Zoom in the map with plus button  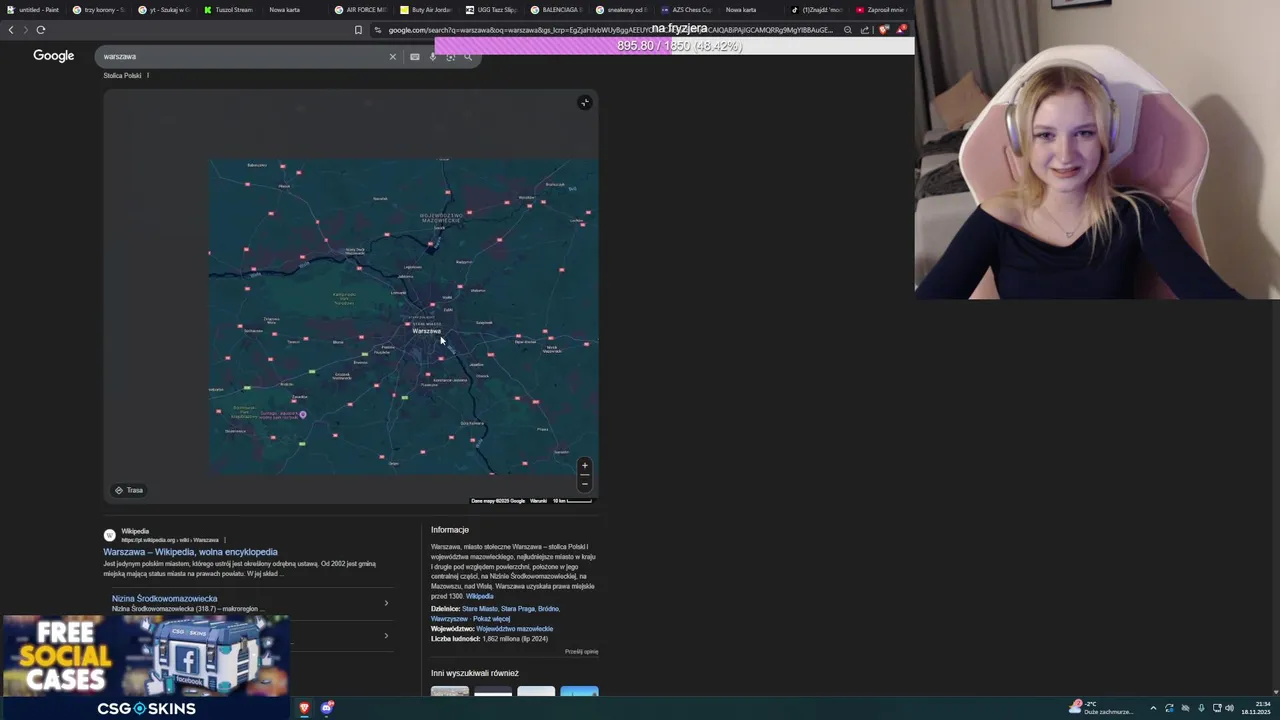point(585,465)
